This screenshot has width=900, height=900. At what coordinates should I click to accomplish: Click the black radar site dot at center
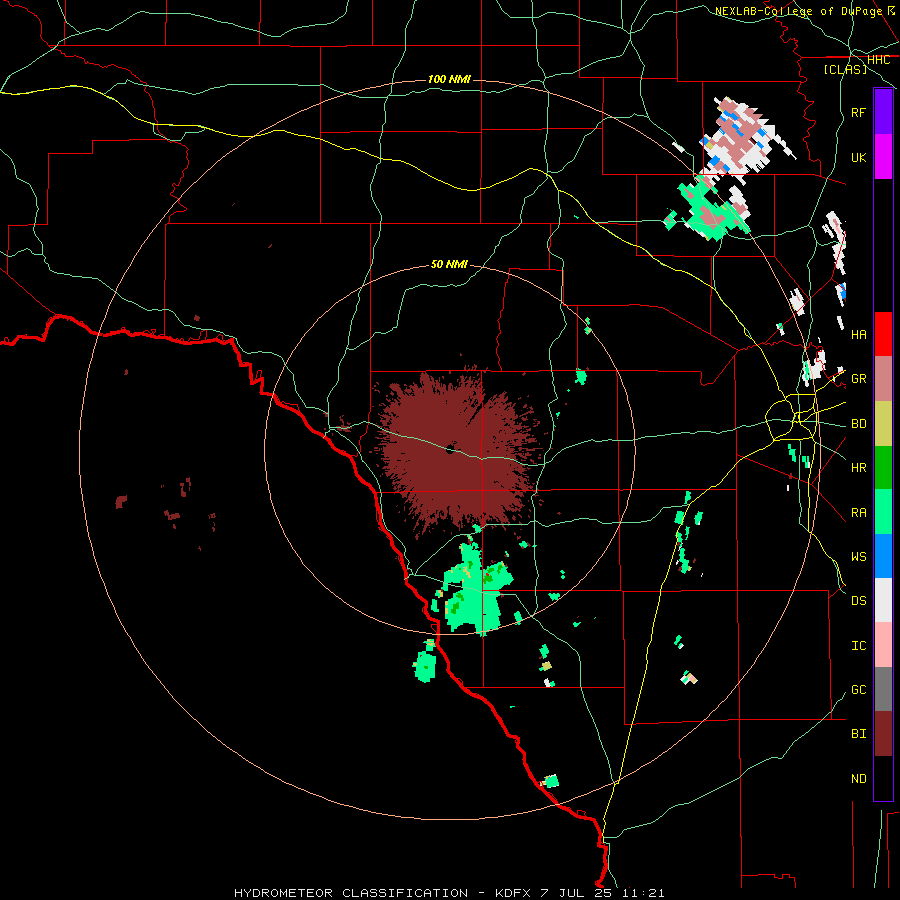click(450, 449)
